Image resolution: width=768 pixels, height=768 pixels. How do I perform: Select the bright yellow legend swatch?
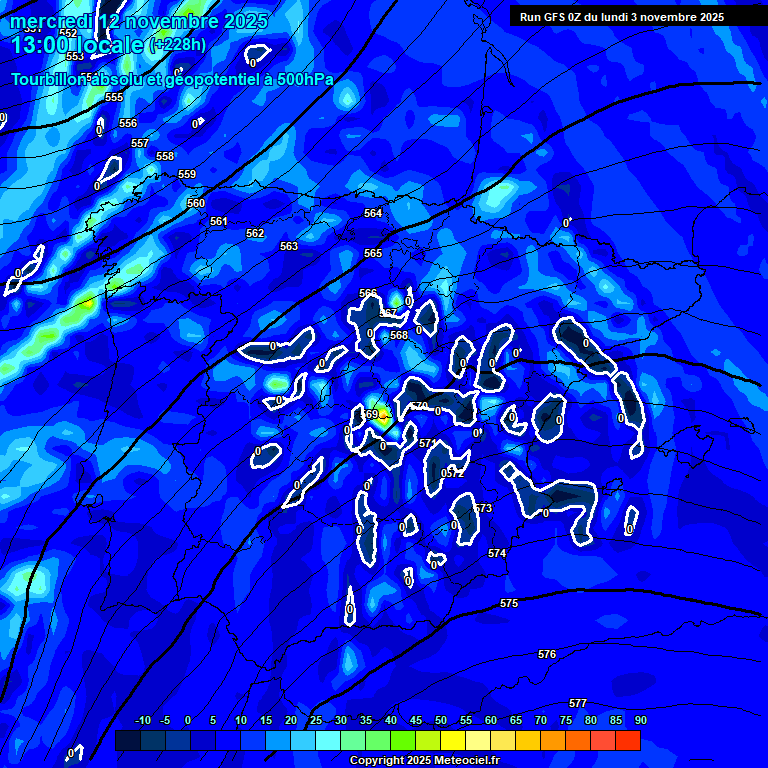tap(453, 741)
